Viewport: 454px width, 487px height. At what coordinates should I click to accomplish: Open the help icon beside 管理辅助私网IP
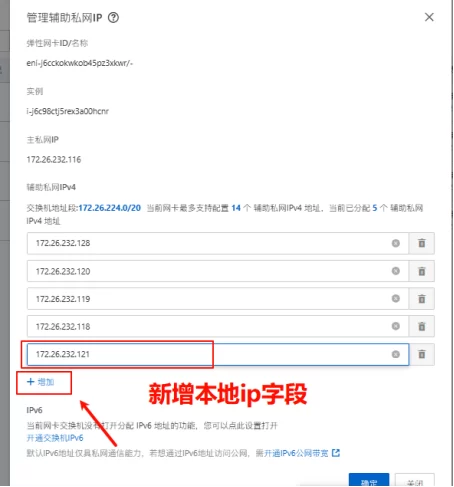tap(113, 17)
